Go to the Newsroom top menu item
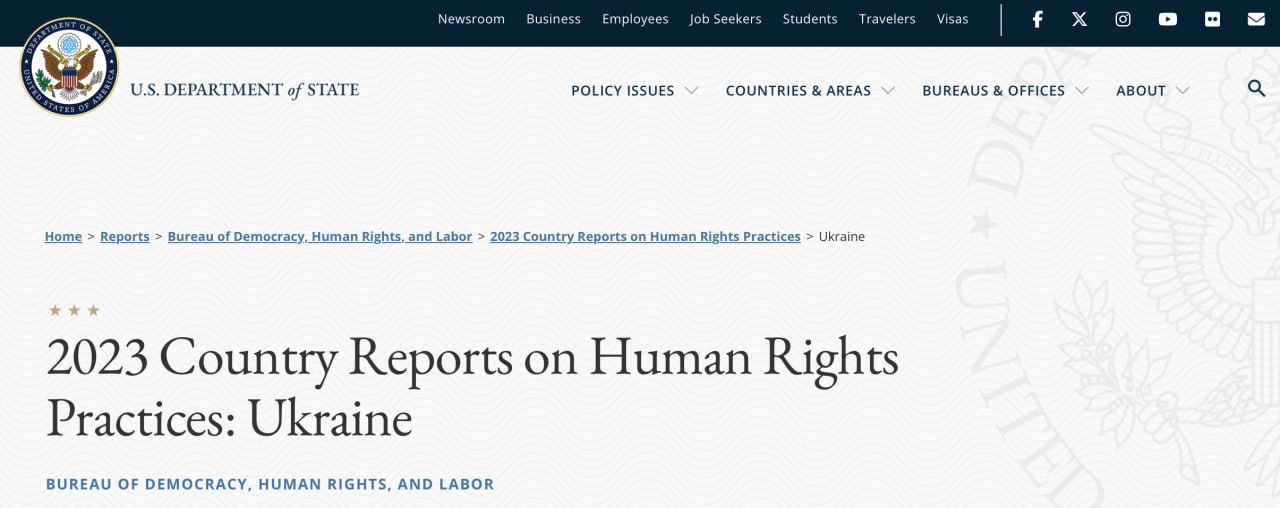 [x=471, y=19]
